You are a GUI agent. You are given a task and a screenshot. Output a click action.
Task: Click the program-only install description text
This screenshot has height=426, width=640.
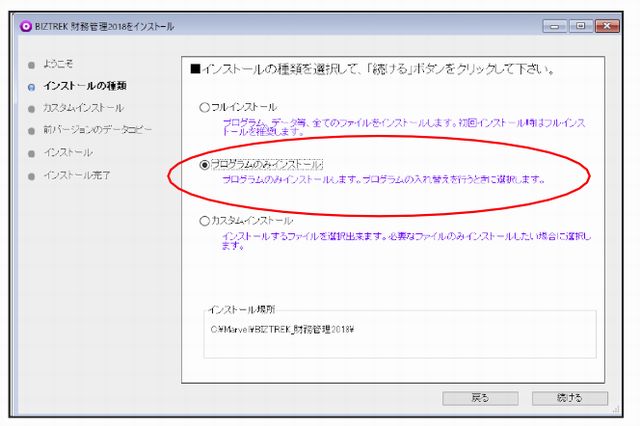[x=384, y=180]
